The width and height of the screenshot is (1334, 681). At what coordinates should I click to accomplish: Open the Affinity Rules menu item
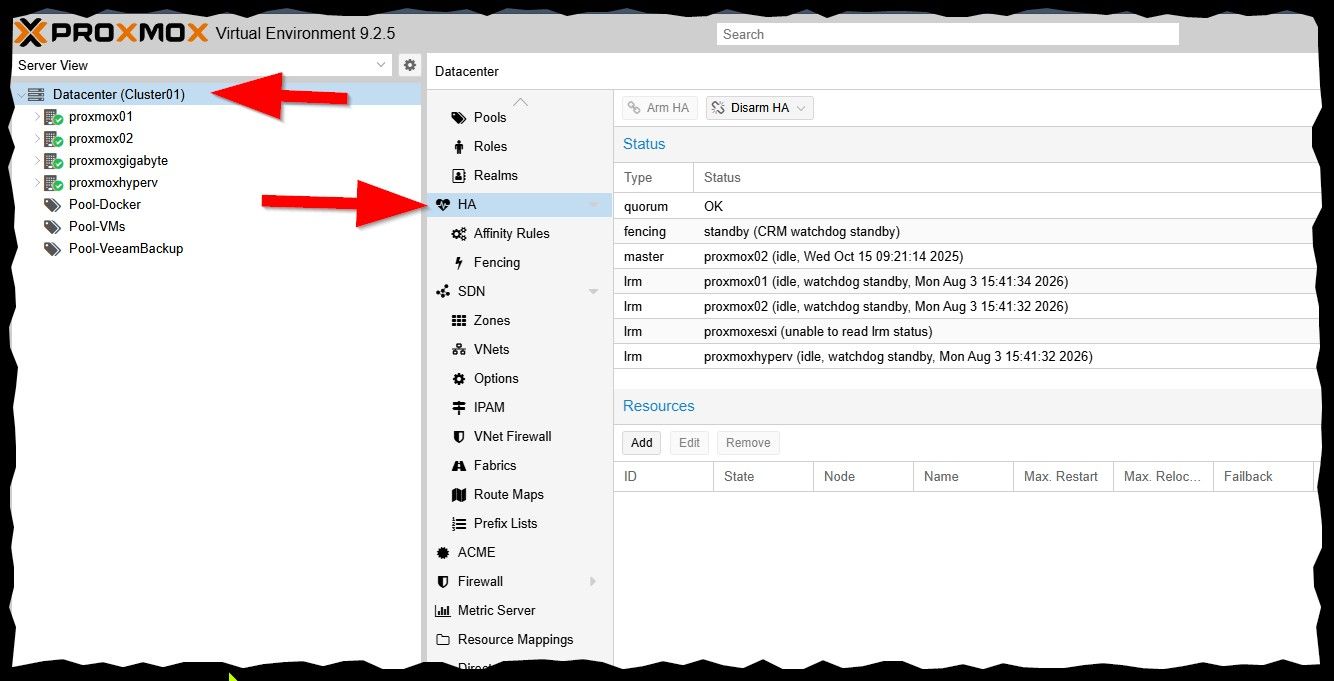[x=519, y=234]
